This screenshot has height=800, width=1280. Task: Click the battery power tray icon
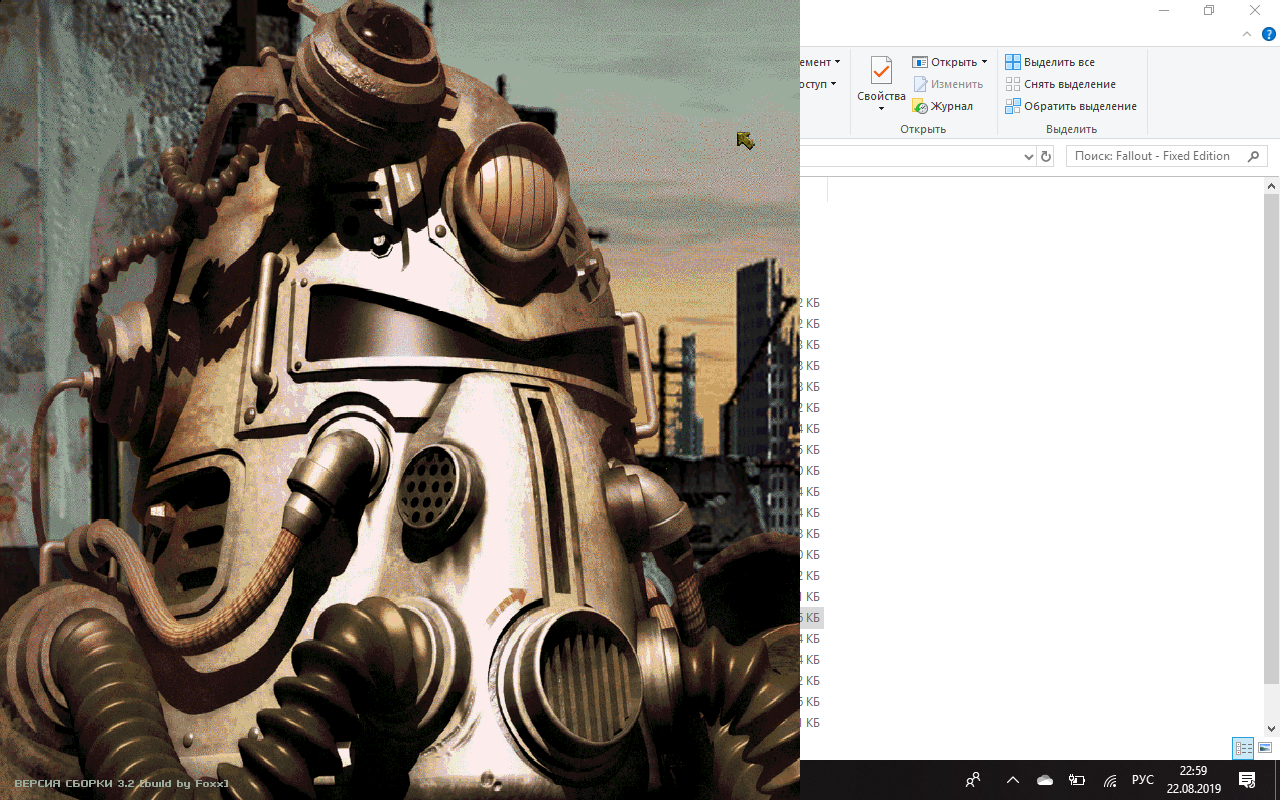point(1077,780)
